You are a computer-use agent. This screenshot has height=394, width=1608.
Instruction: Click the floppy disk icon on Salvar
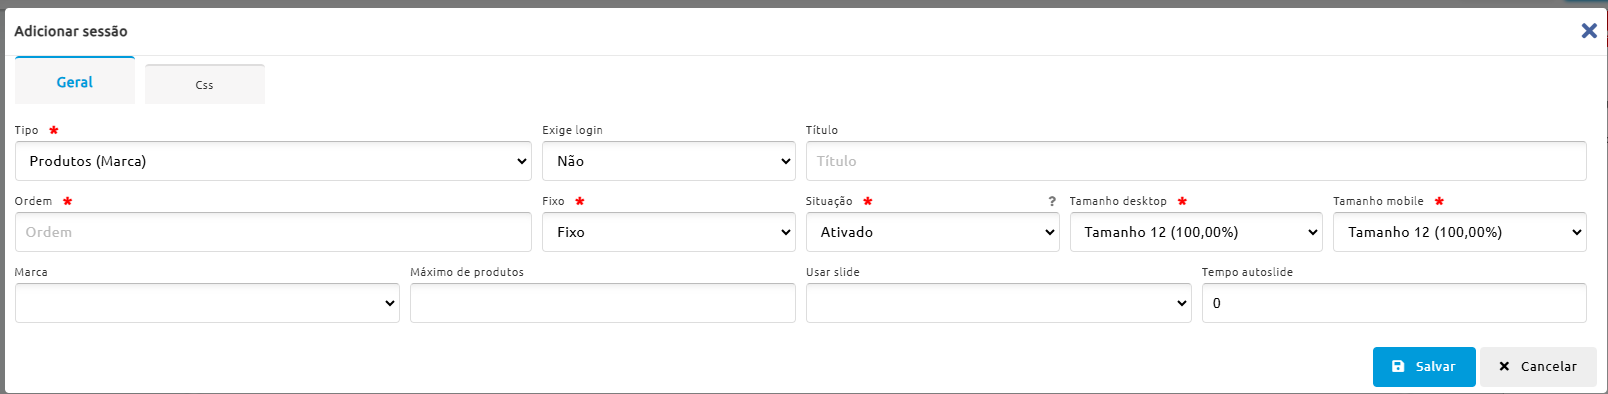tap(1398, 367)
